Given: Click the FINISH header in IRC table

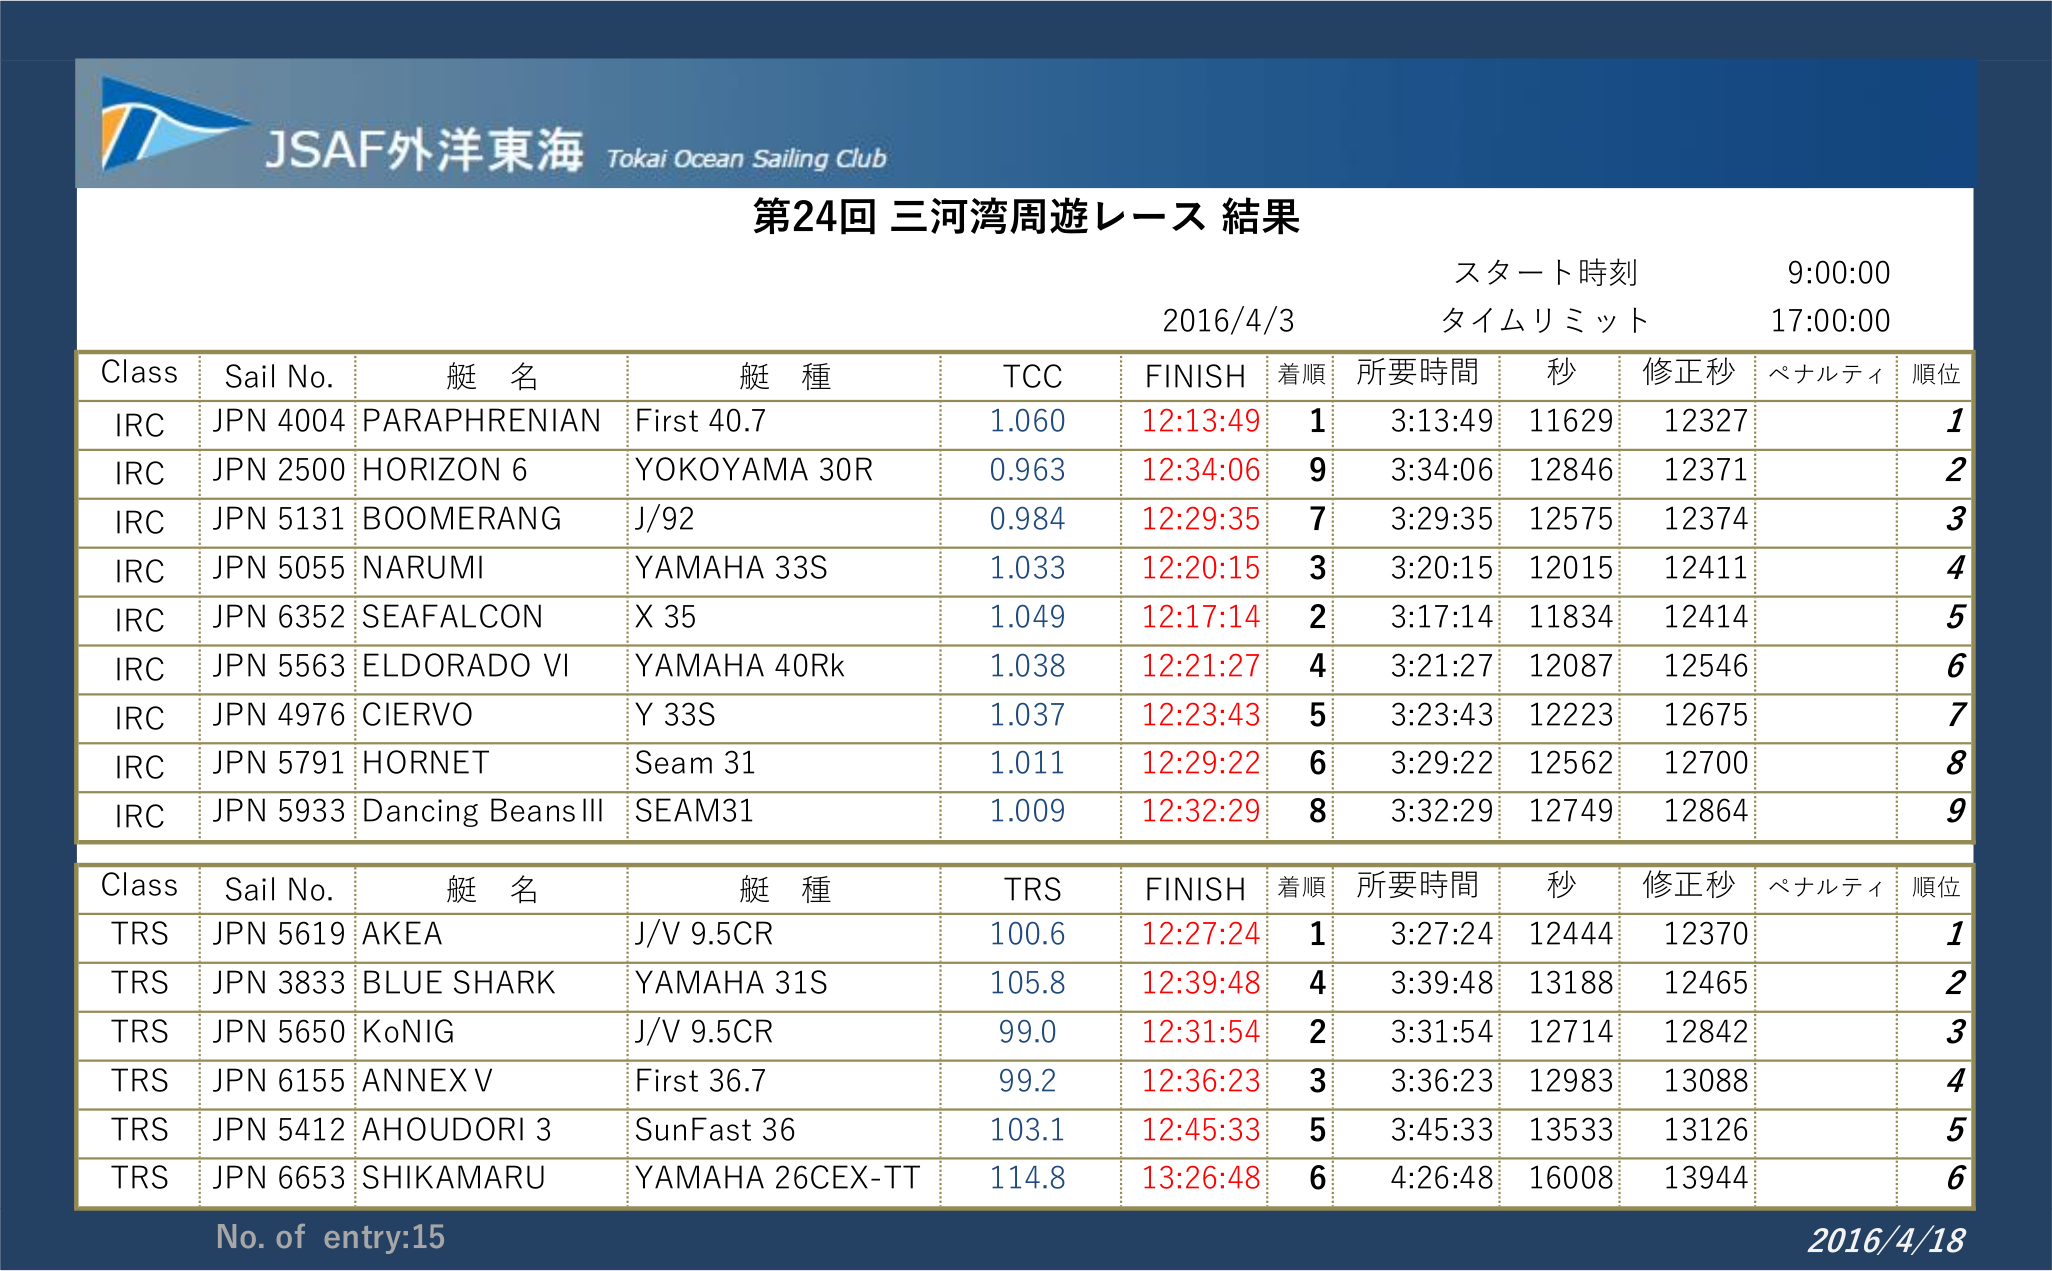Looking at the screenshot, I should click(1195, 376).
